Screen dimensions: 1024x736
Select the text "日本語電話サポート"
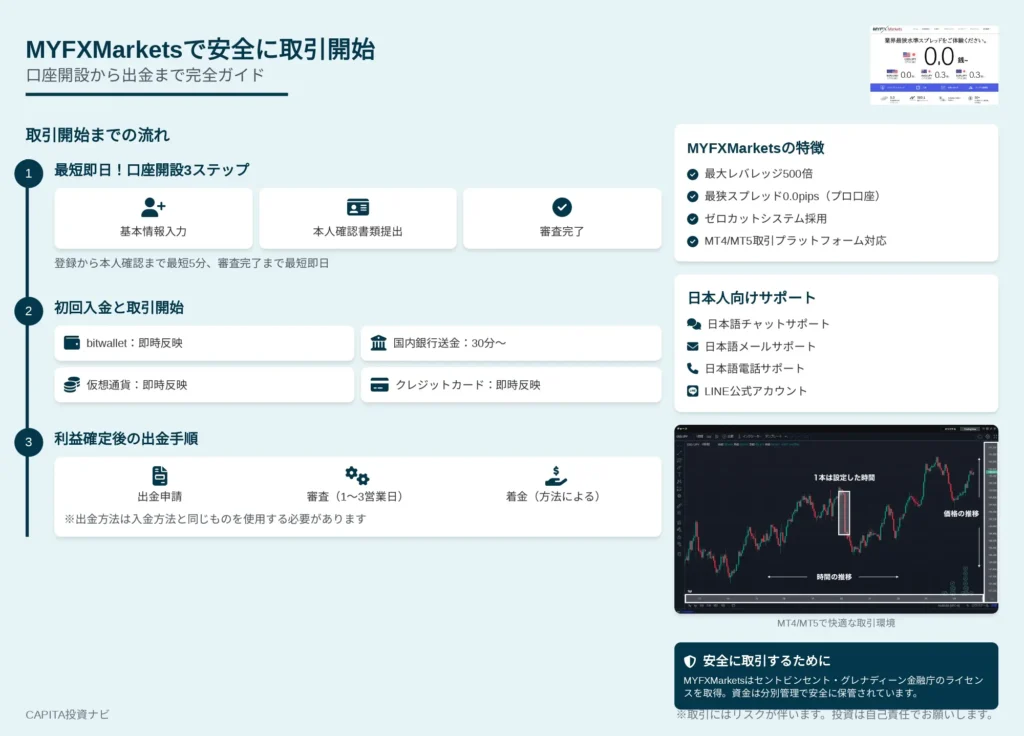coord(754,368)
